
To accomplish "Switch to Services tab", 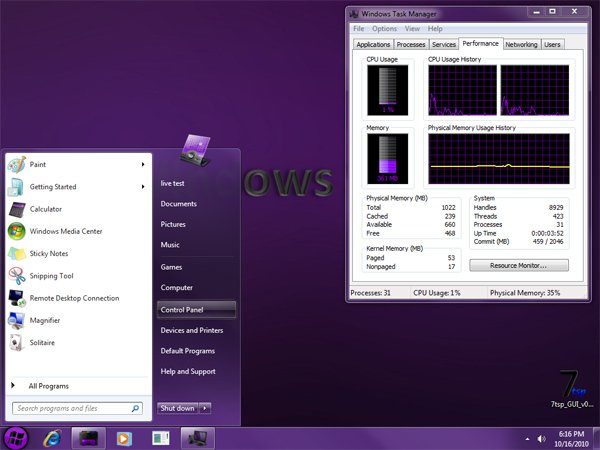I will click(444, 44).
